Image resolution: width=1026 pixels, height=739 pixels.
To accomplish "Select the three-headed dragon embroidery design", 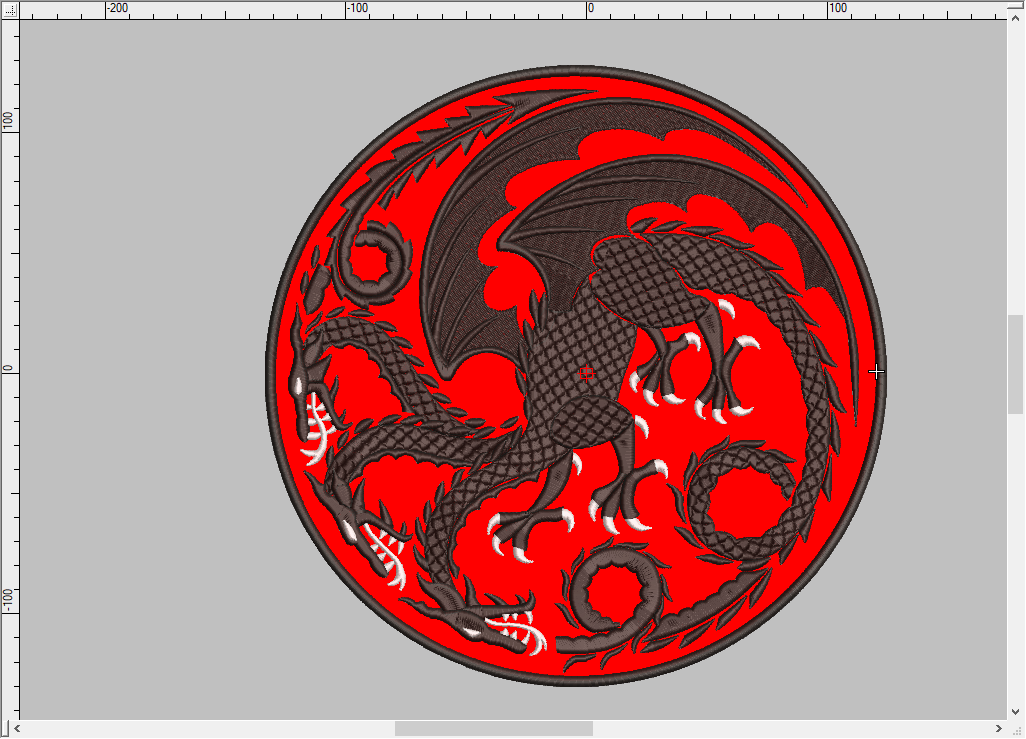I will tap(576, 376).
